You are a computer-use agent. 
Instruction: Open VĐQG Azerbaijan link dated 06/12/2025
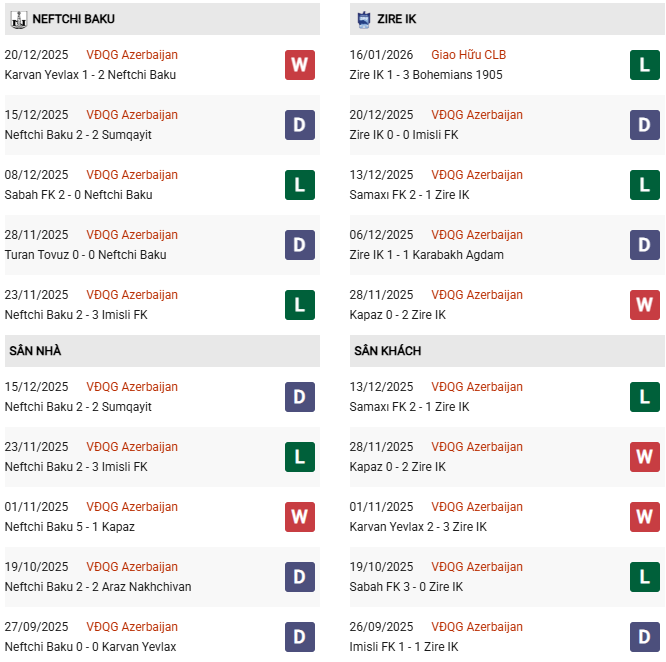point(477,235)
